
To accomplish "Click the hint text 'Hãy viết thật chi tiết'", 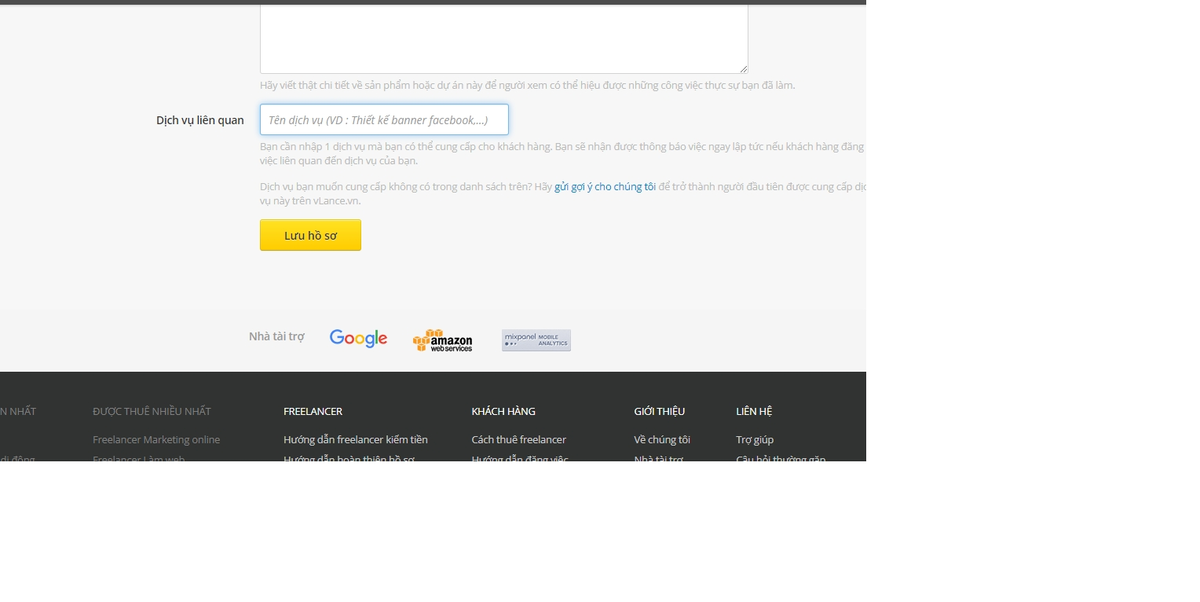I will pos(527,86).
